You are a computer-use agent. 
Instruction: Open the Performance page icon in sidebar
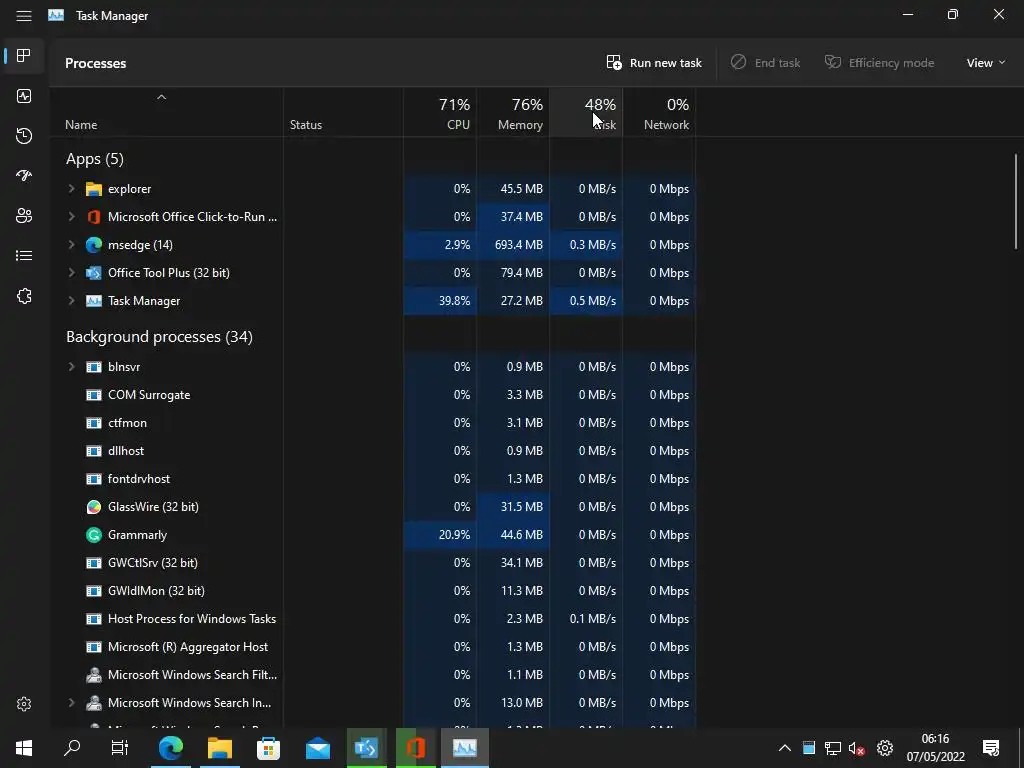[x=24, y=96]
